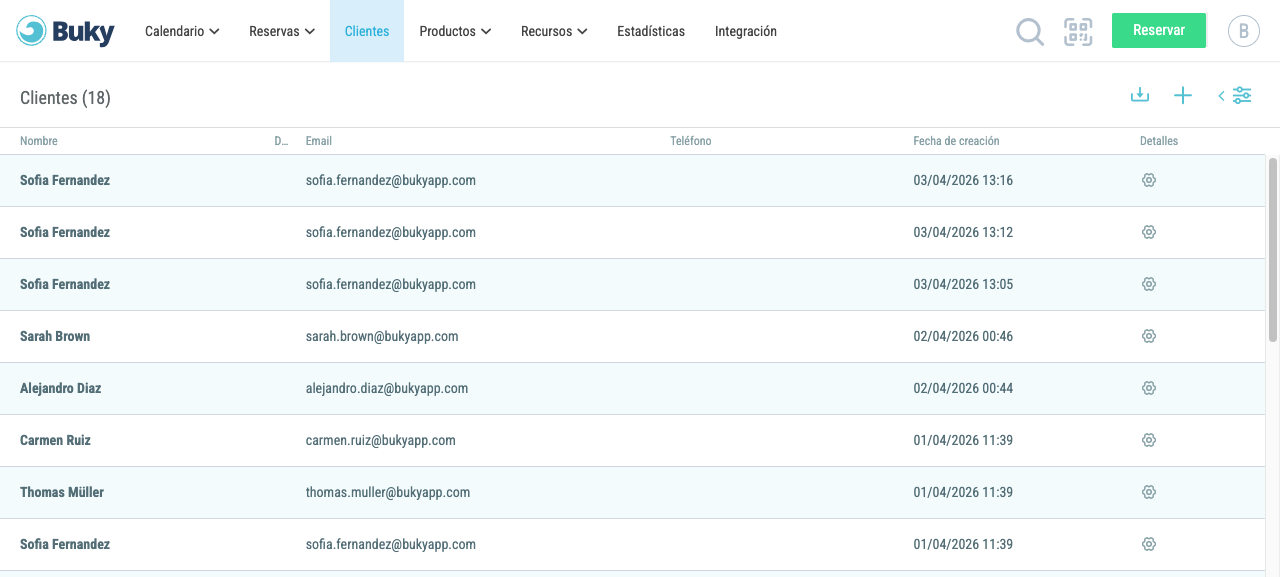Expand the Reservas dropdown menu
The image size is (1280, 577).
[x=282, y=31]
